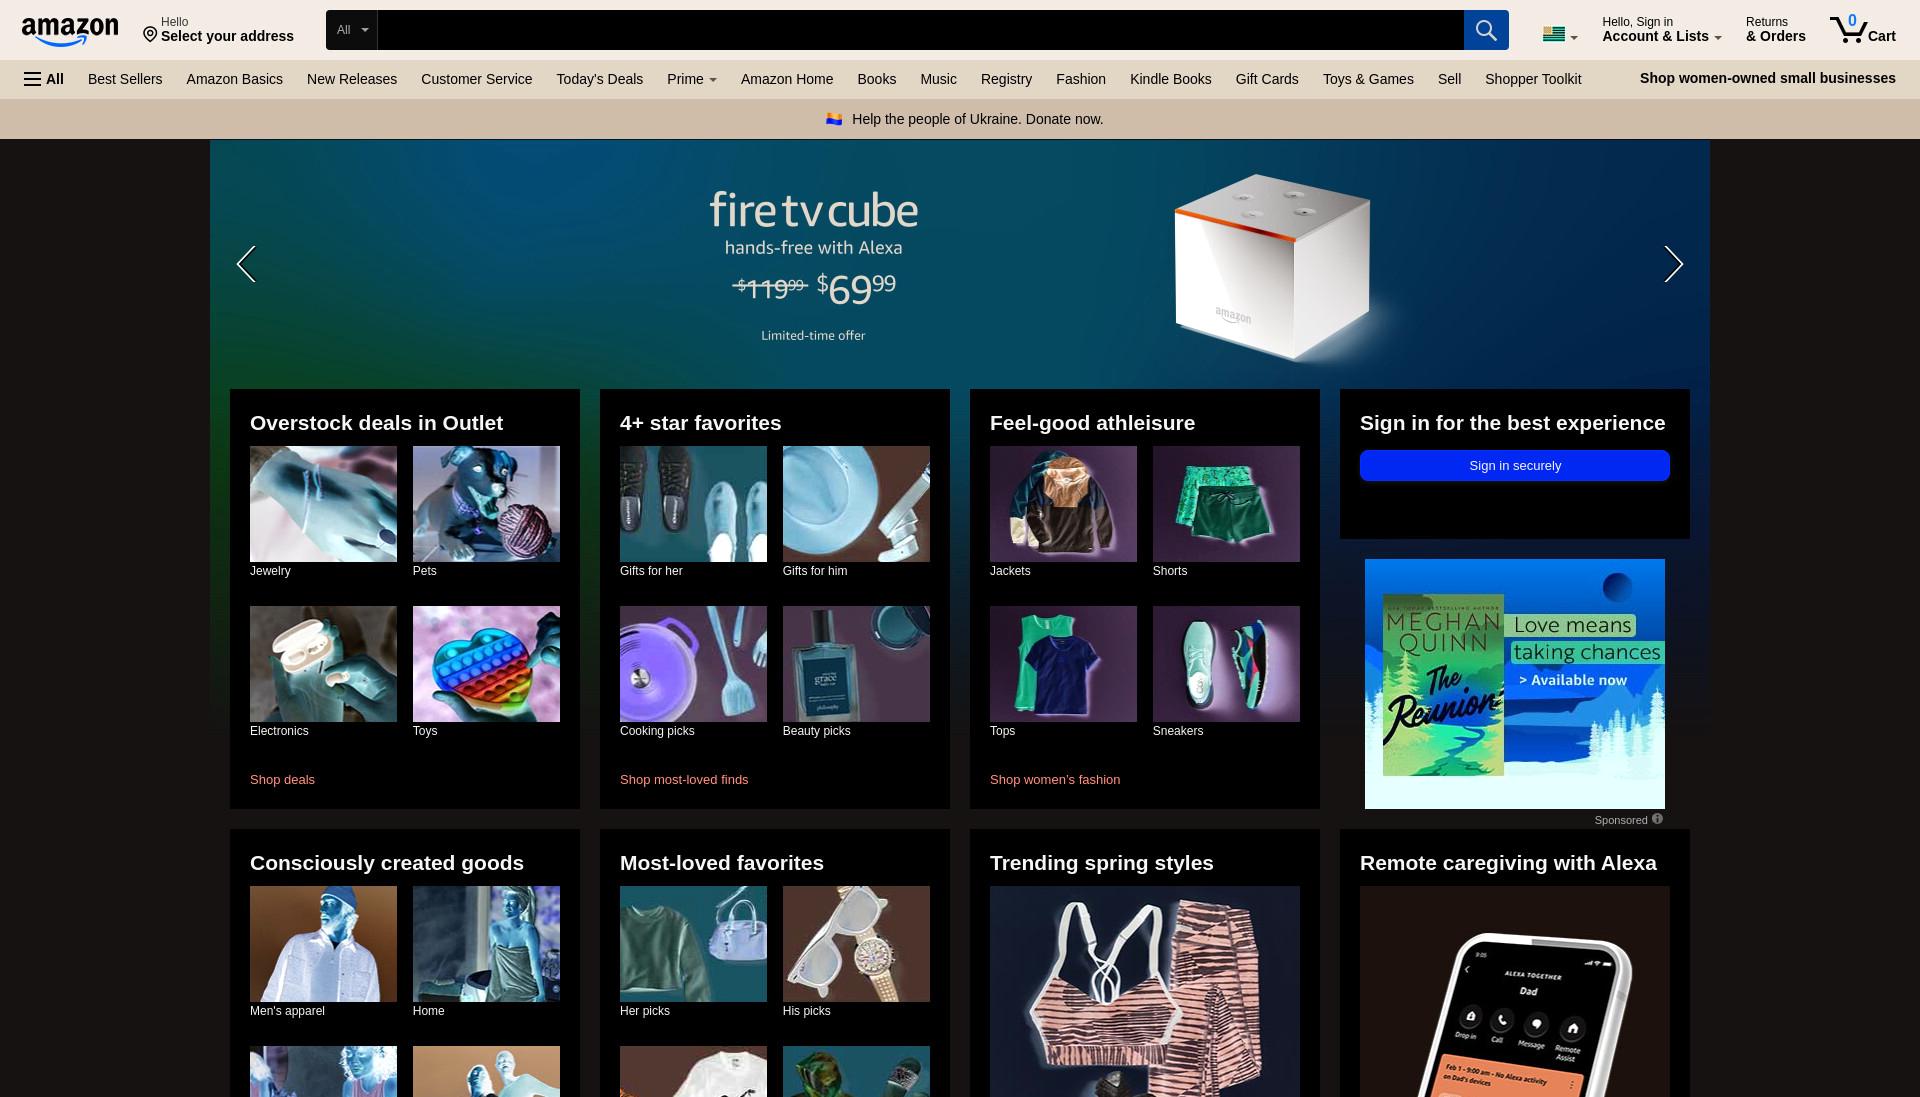This screenshot has height=1097, width=1920.
Task: Open the Toys pop-it thumbnail
Action: (486, 664)
